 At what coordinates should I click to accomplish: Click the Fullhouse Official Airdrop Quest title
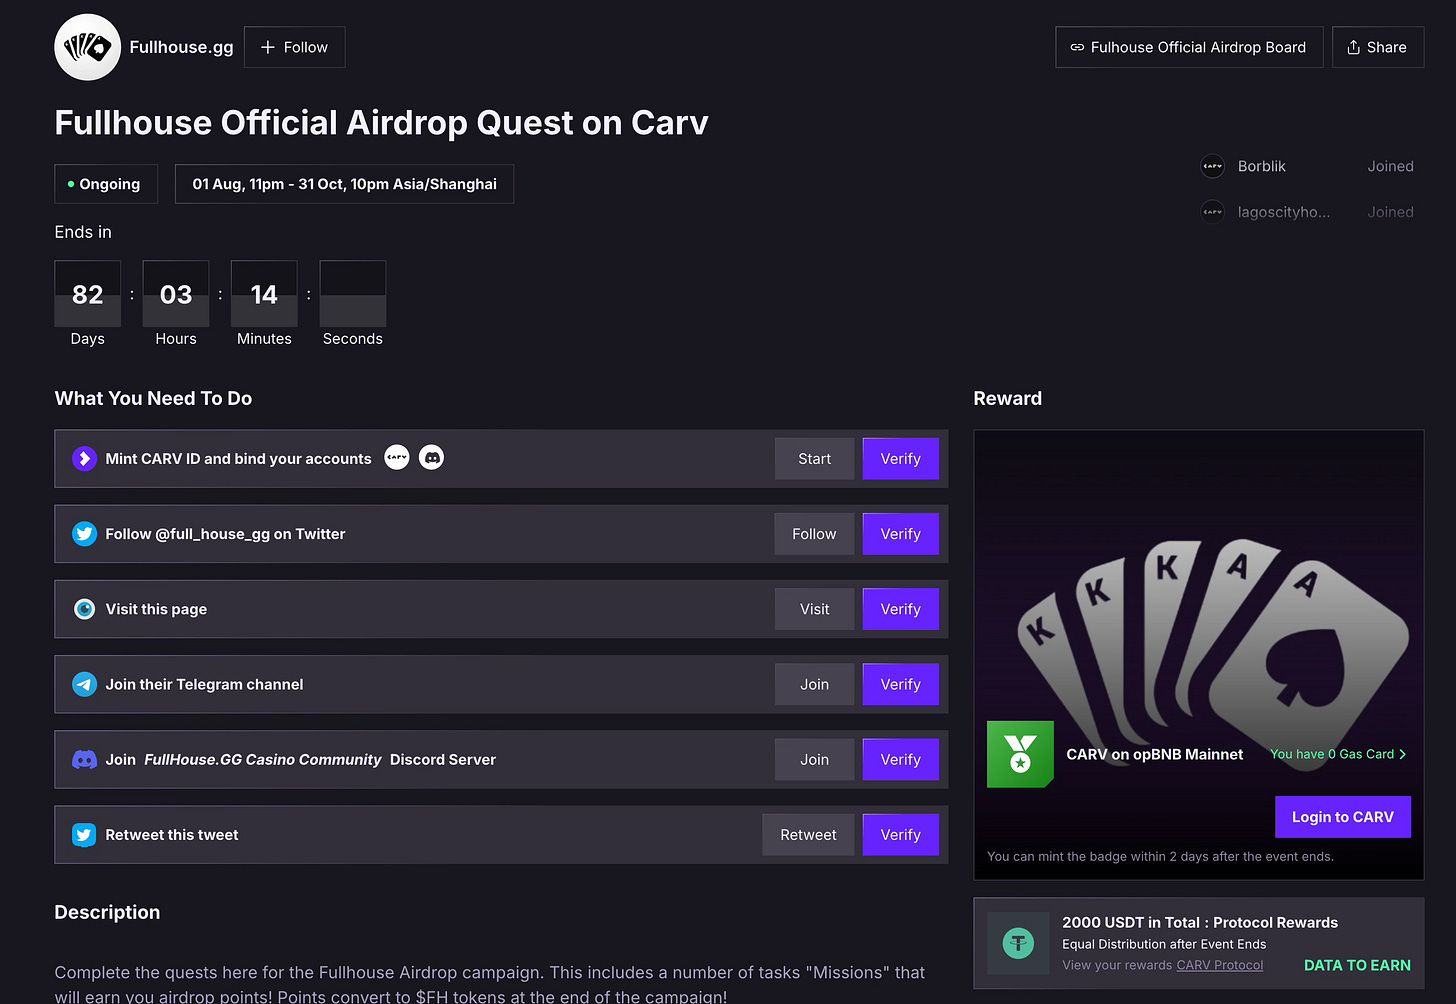381,123
